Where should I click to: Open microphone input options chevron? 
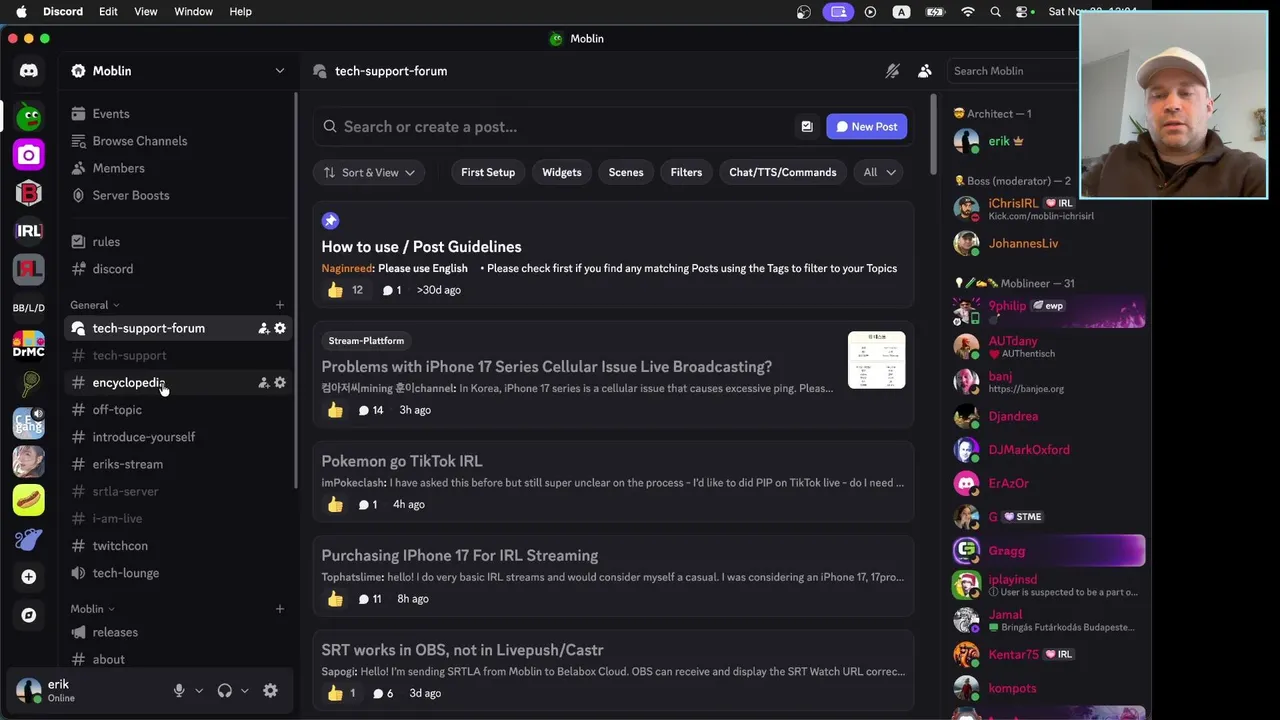199,690
